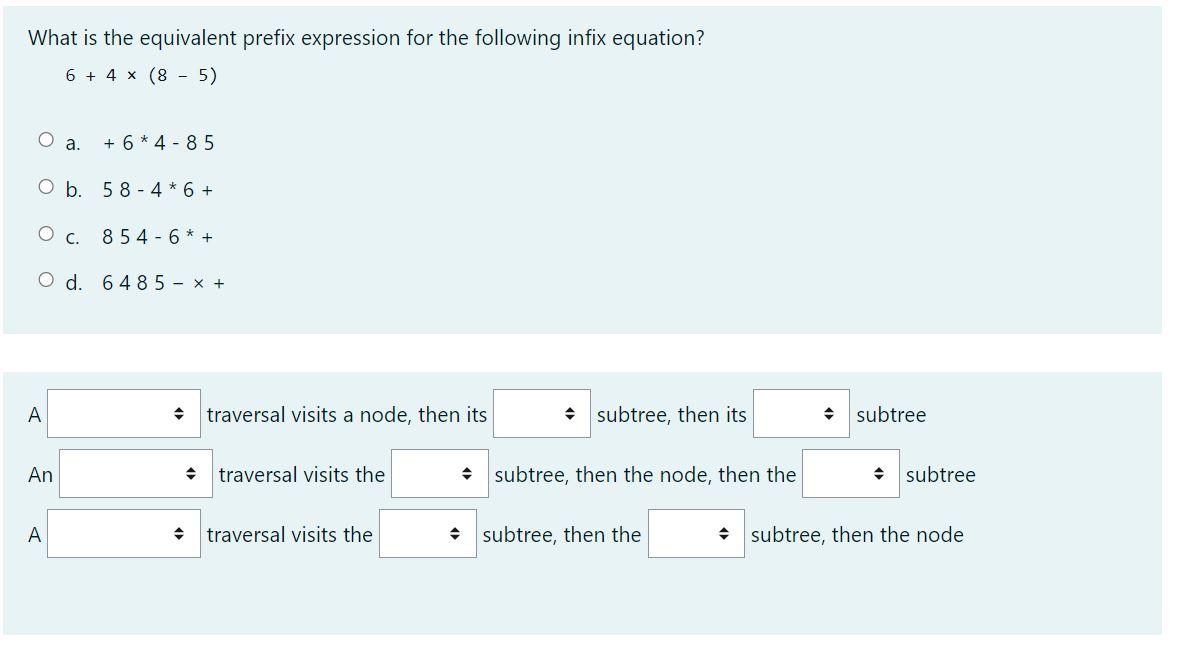Click the prefix expression question text

click(366, 38)
